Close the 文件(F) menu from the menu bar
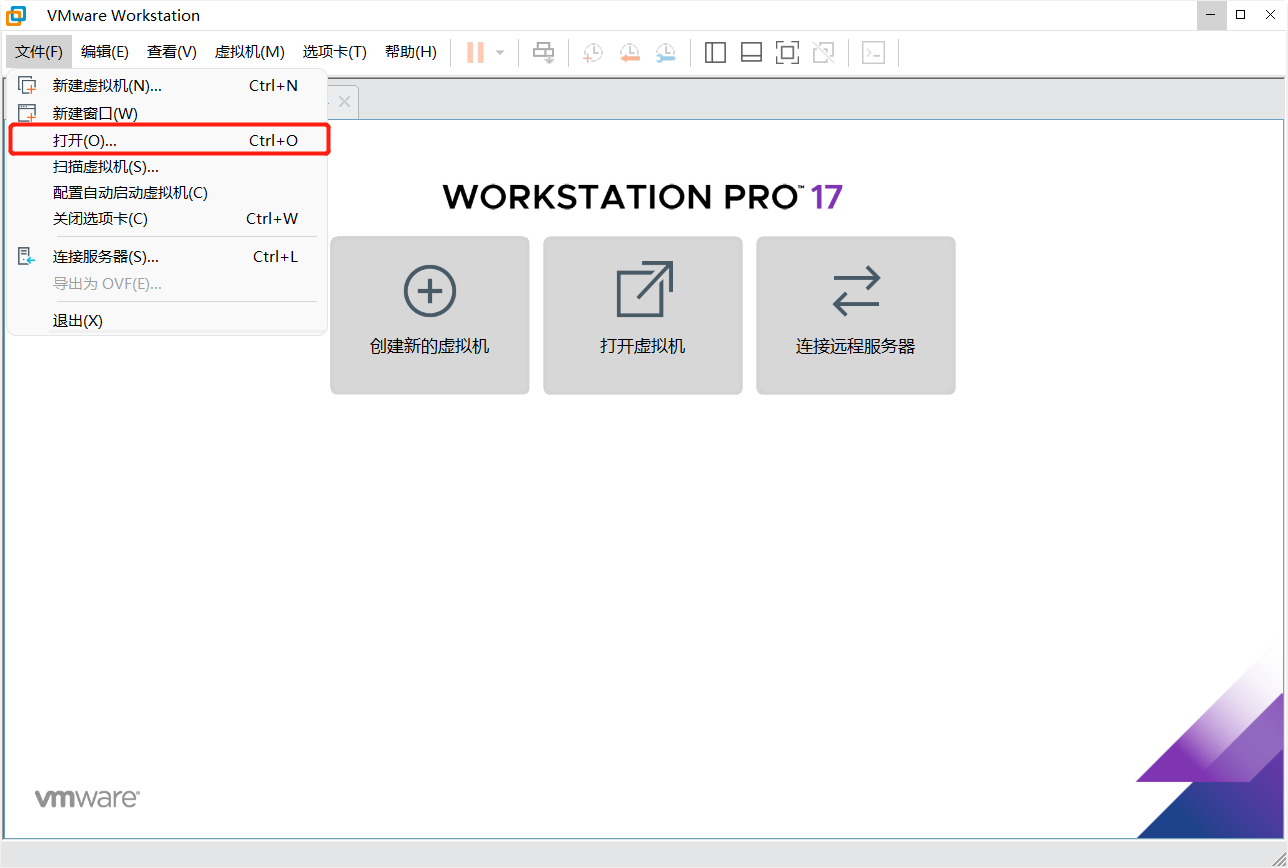The height and width of the screenshot is (868, 1288). coord(39,52)
